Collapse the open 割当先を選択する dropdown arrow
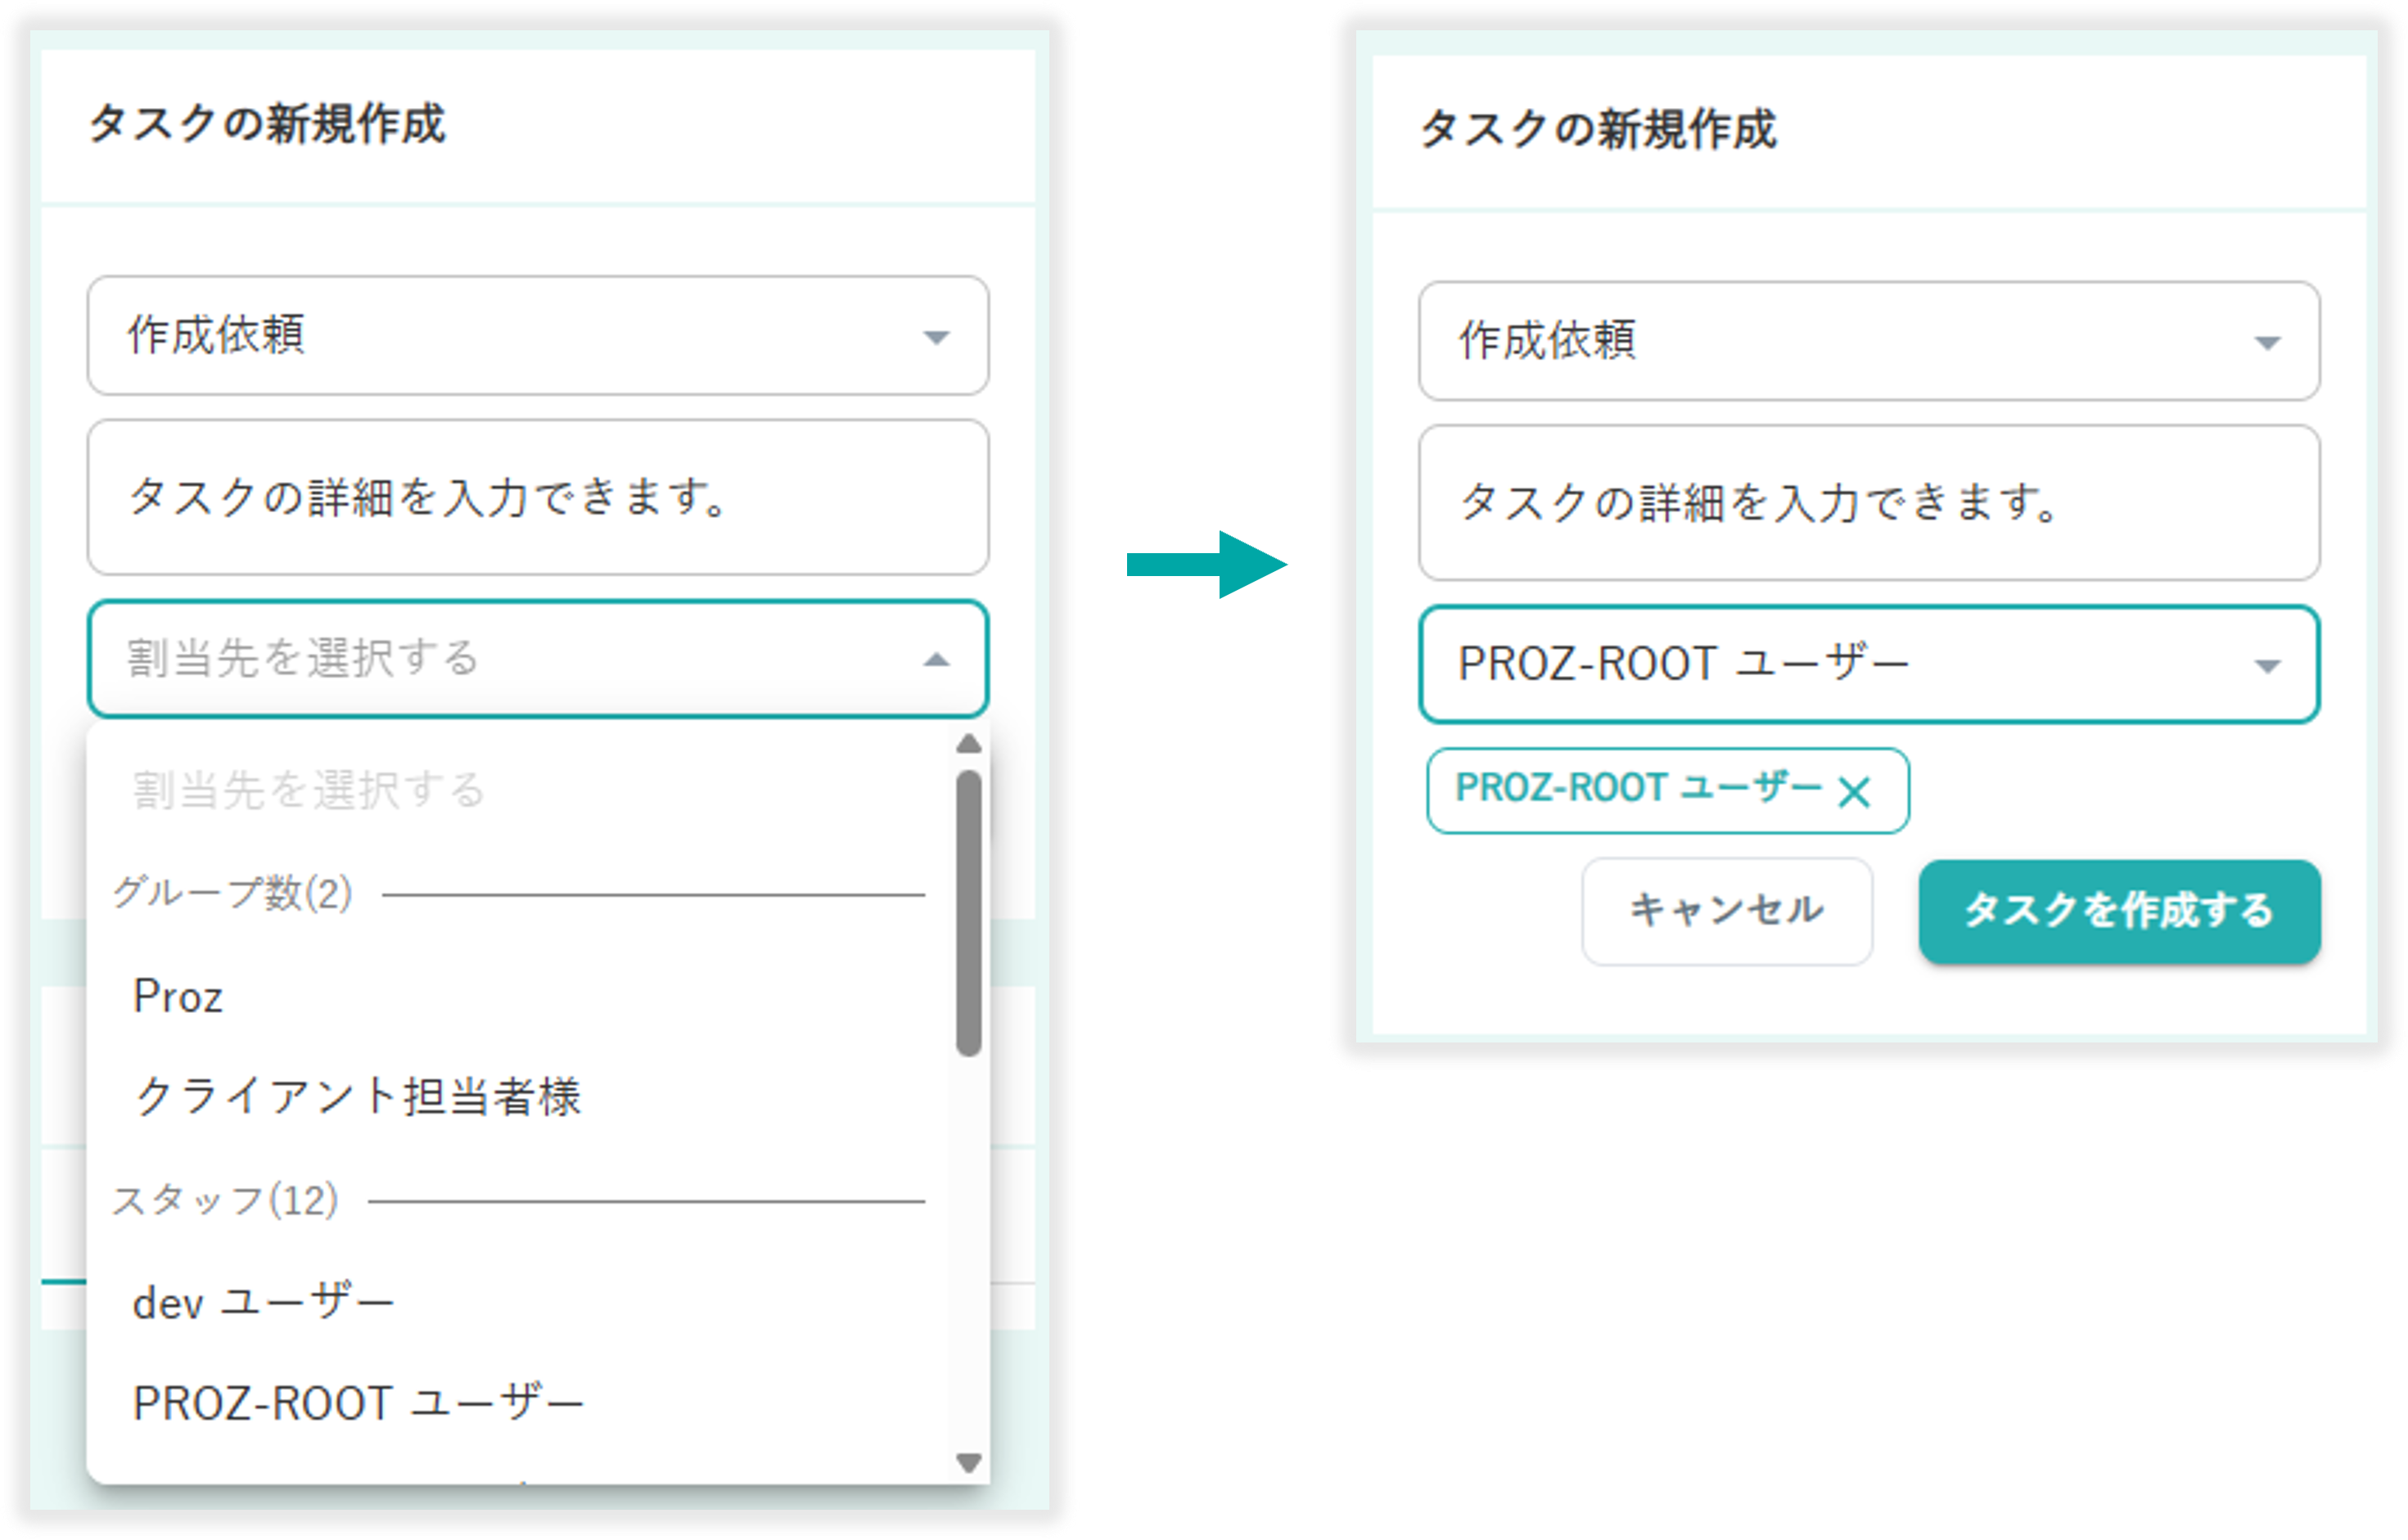This screenshot has height=1540, width=2408. coord(936,659)
